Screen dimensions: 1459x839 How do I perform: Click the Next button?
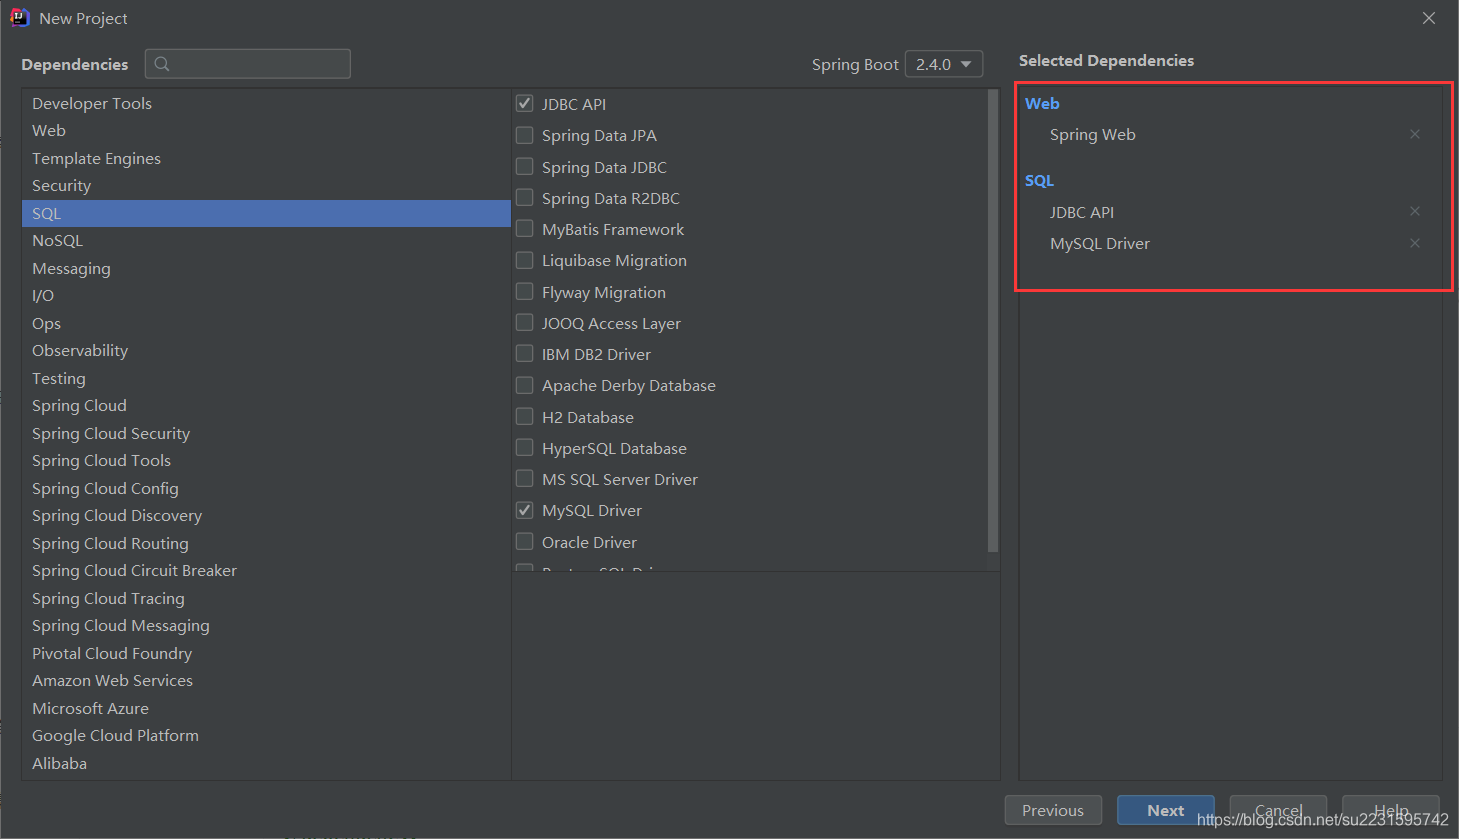click(x=1165, y=810)
